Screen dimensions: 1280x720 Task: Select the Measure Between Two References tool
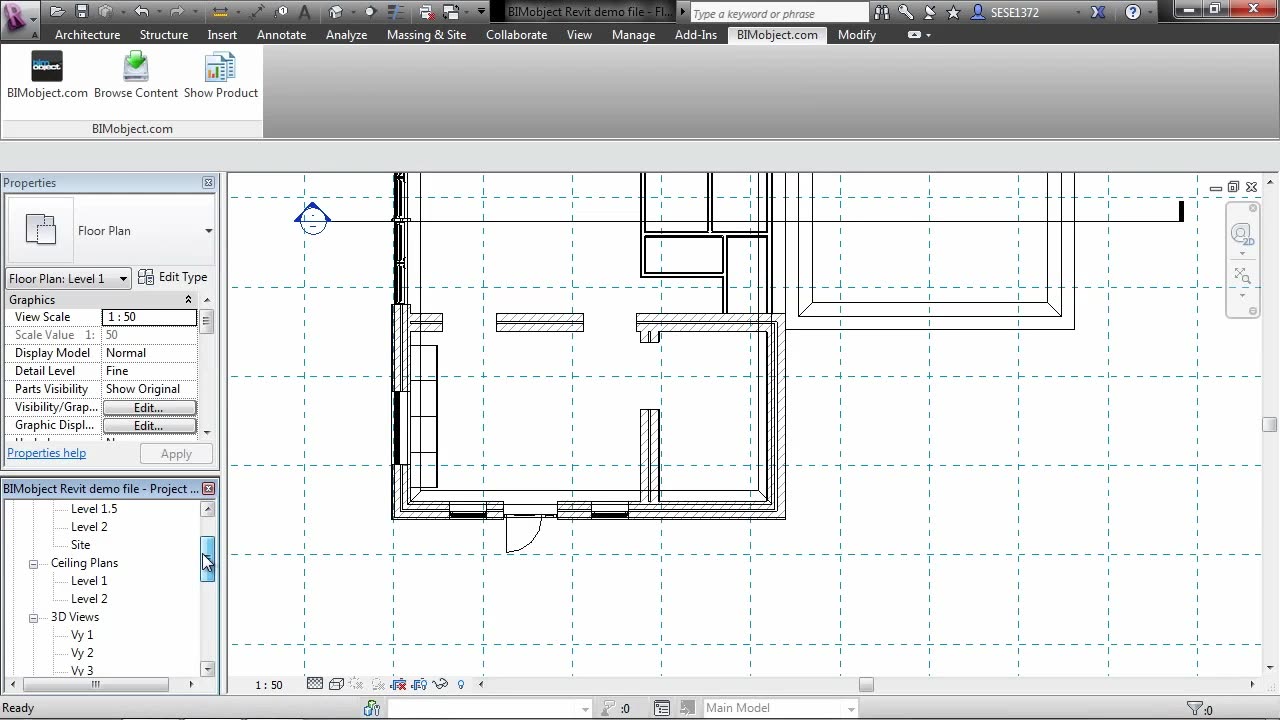tap(221, 12)
